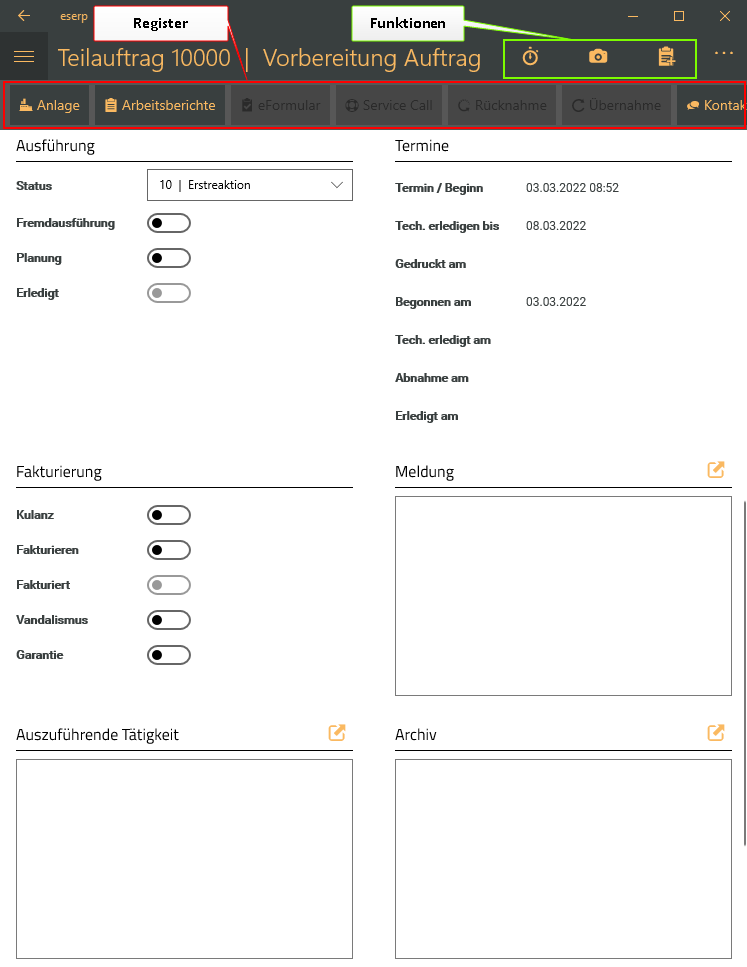Toggle the Fakturiert switch
Screen dimensions: 747x967
pyautogui.click(x=169, y=585)
